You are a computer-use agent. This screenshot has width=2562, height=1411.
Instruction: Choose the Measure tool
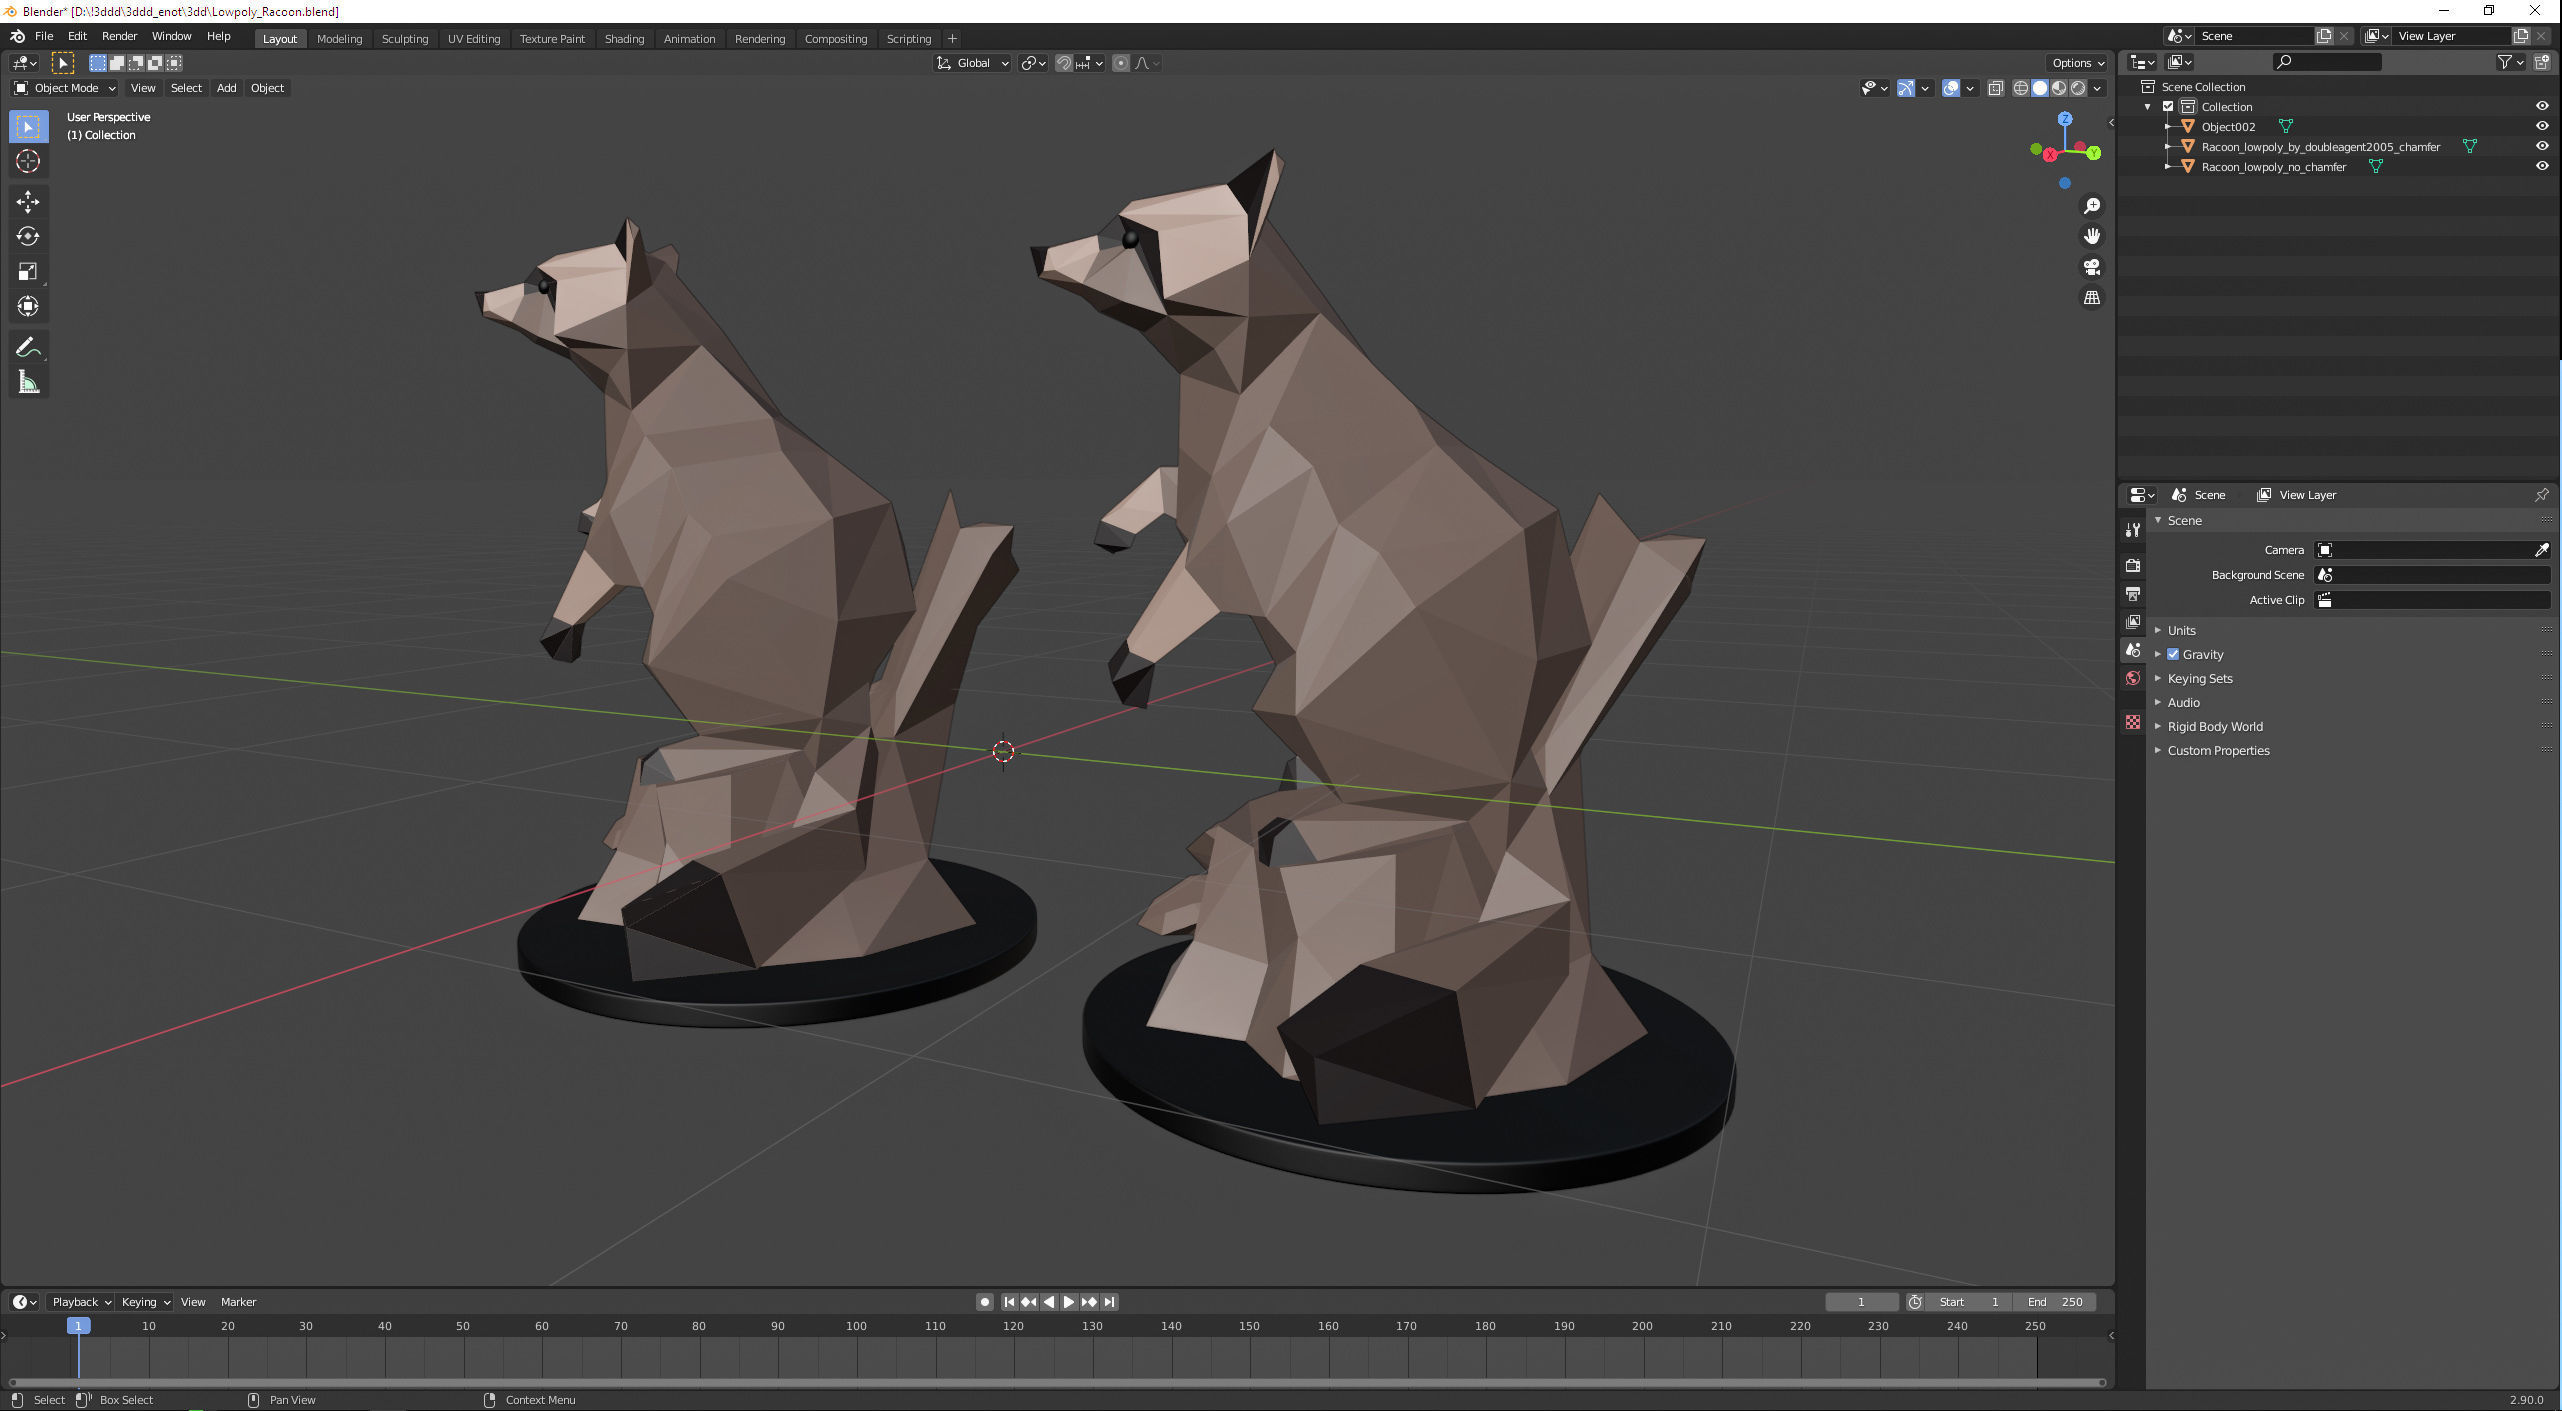[28, 382]
